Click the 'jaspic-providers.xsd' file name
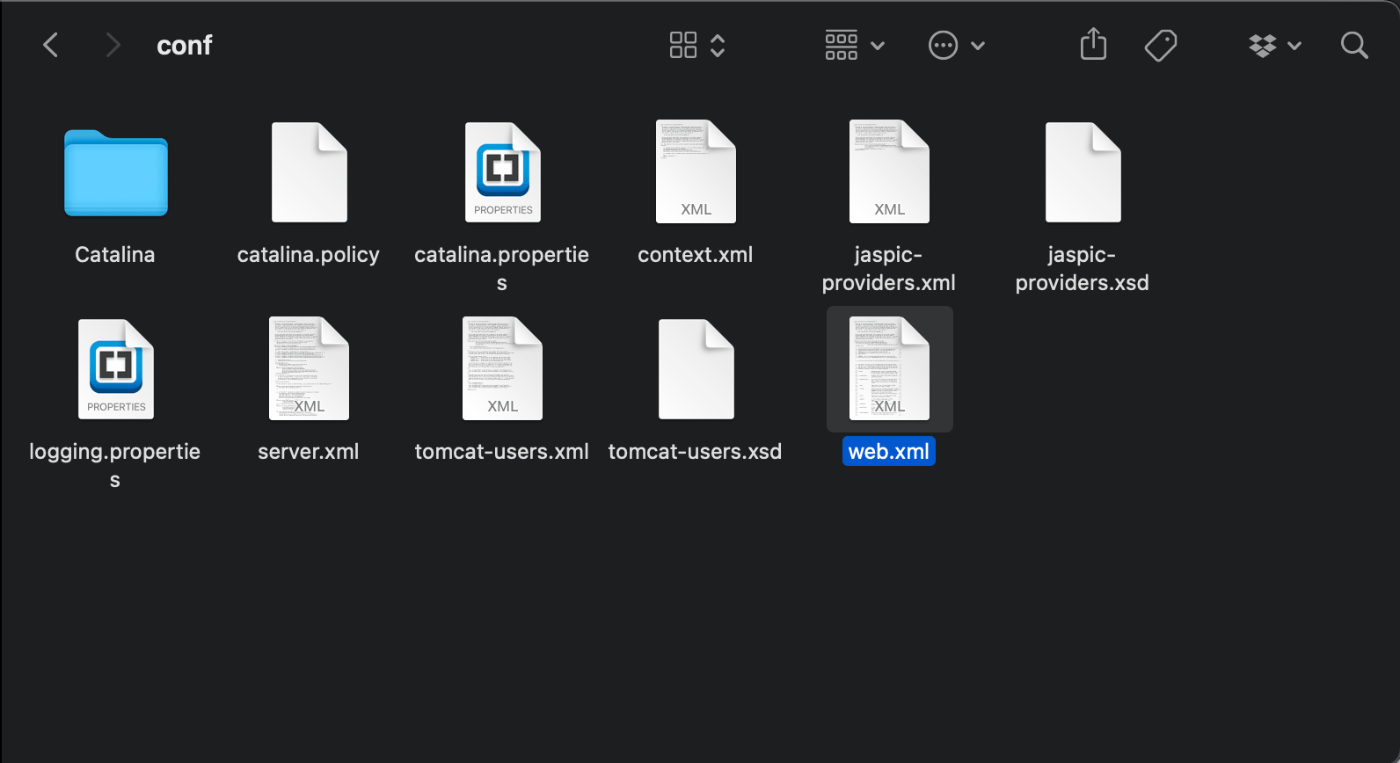 [1082, 269]
